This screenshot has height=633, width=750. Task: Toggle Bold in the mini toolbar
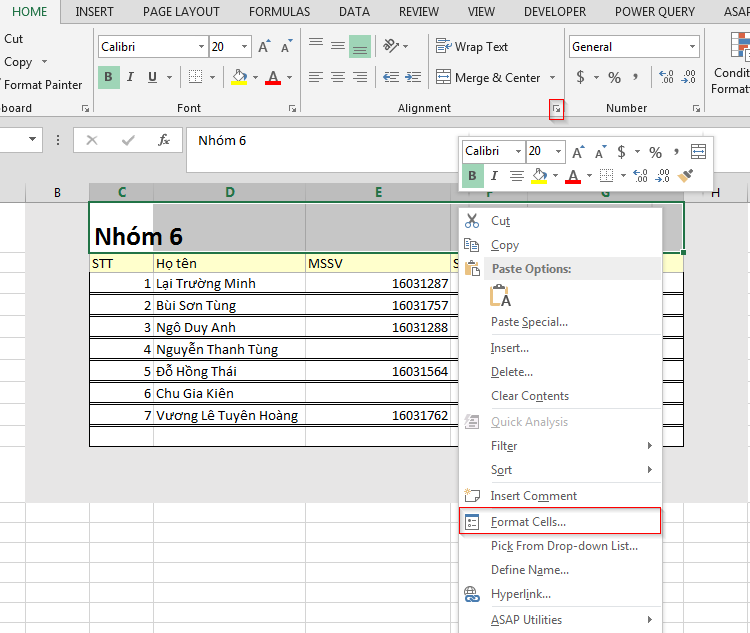coord(473,176)
